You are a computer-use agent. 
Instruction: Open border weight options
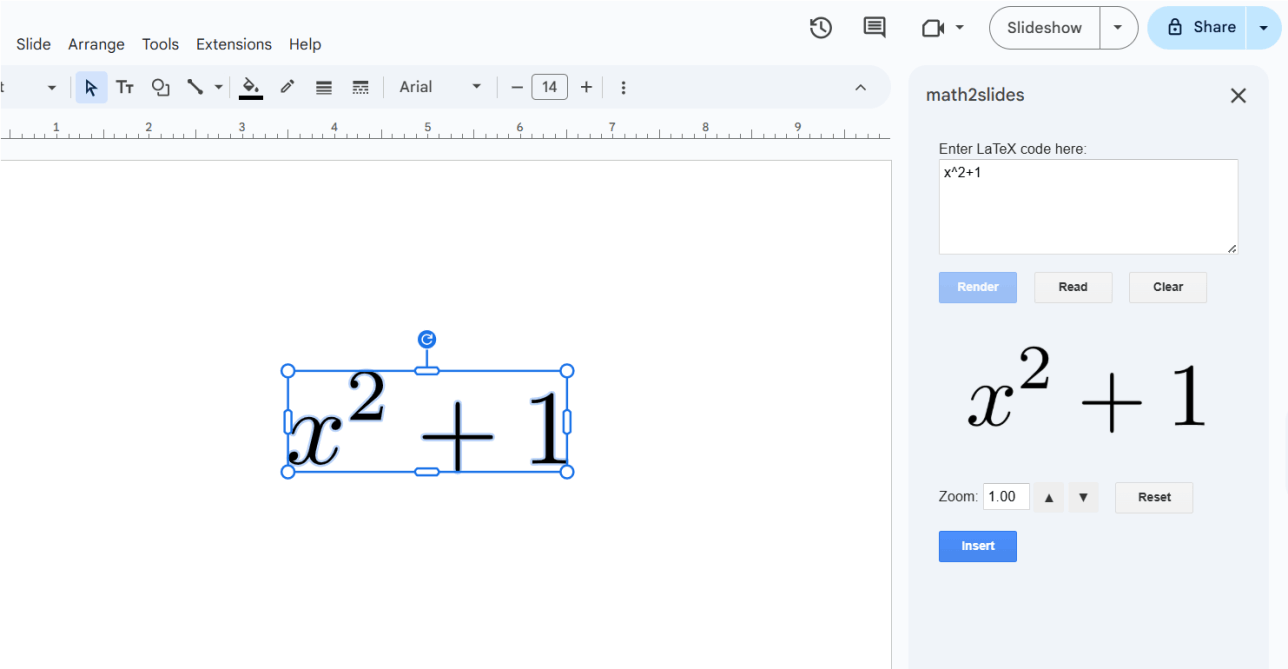[x=324, y=88]
